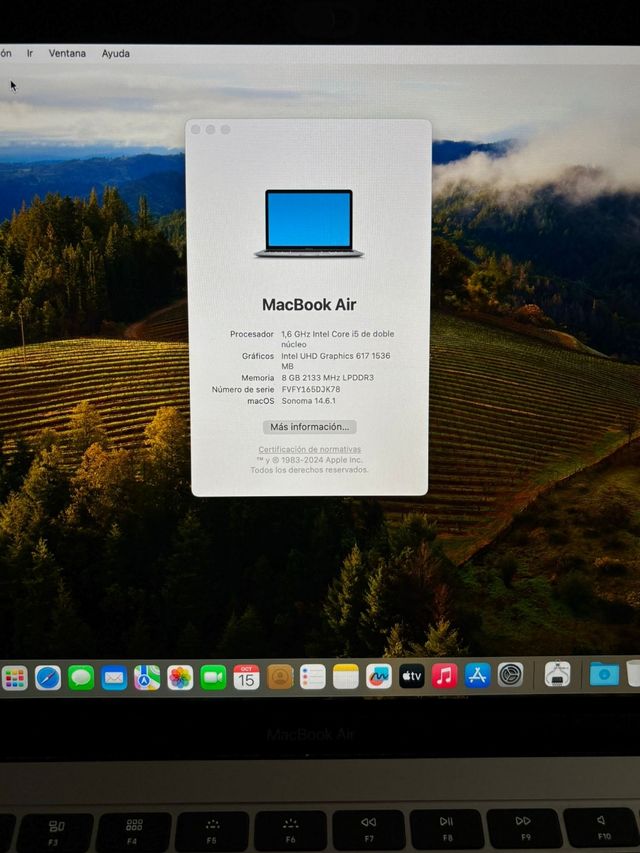Open Calendar showing Oct 15
Screen dimensions: 640x853
(247, 677)
